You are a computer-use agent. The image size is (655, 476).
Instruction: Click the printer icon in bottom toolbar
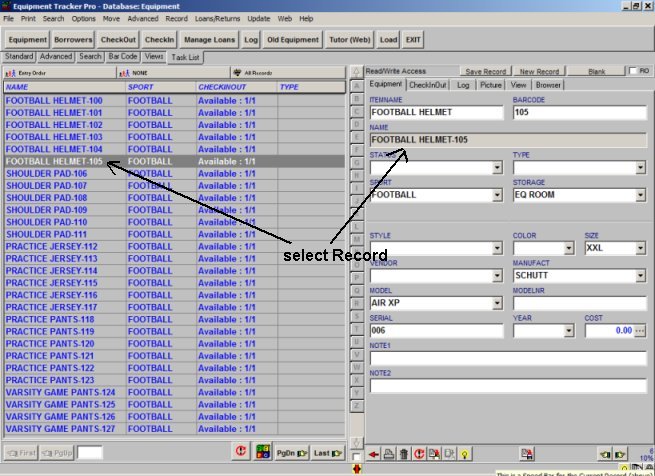click(389, 454)
